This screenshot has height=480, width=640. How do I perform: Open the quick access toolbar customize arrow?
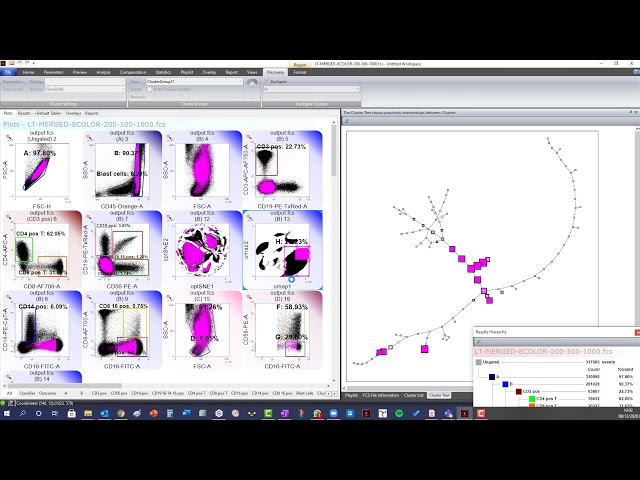(x=33, y=63)
